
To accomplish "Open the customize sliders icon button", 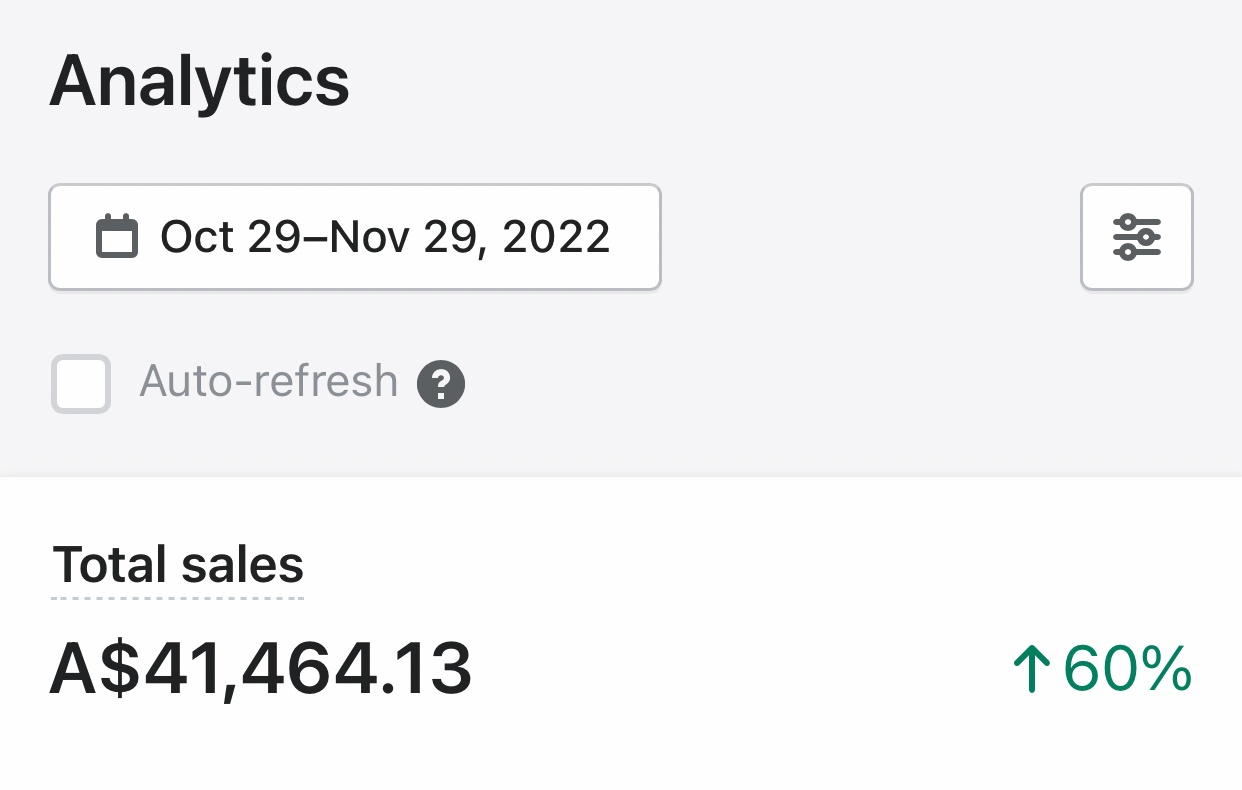I will [1136, 237].
